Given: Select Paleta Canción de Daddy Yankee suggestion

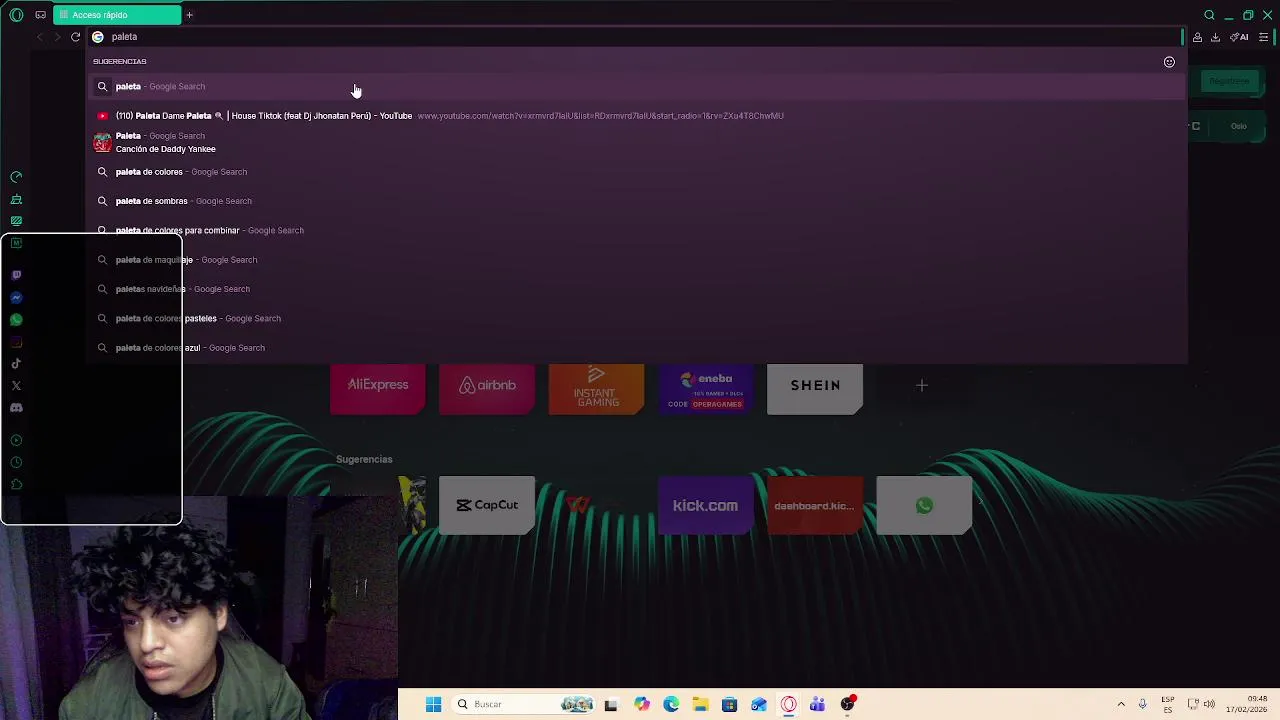Looking at the screenshot, I should pyautogui.click(x=637, y=142).
